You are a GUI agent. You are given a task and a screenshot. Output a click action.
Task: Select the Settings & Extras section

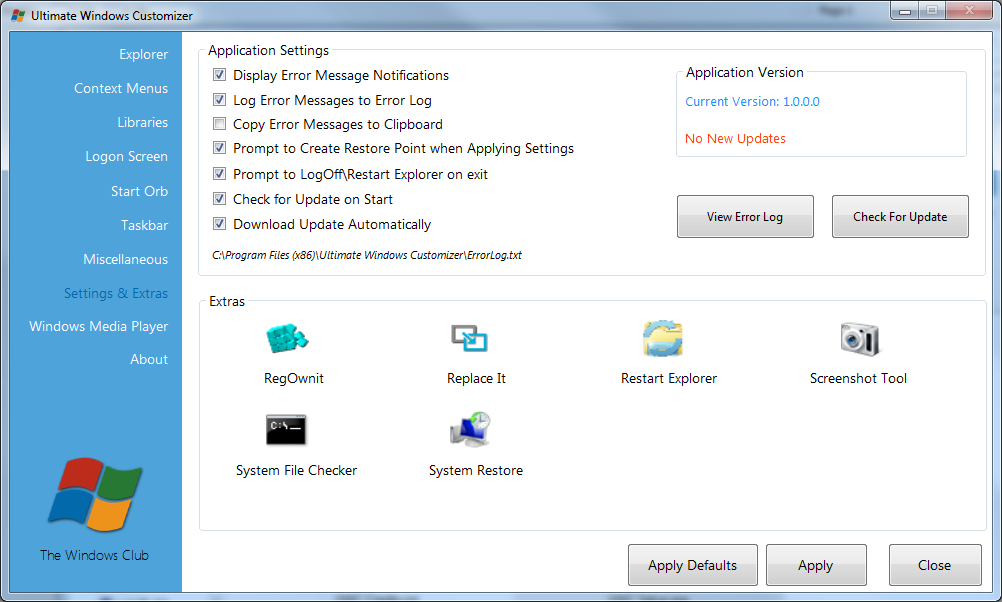[116, 293]
